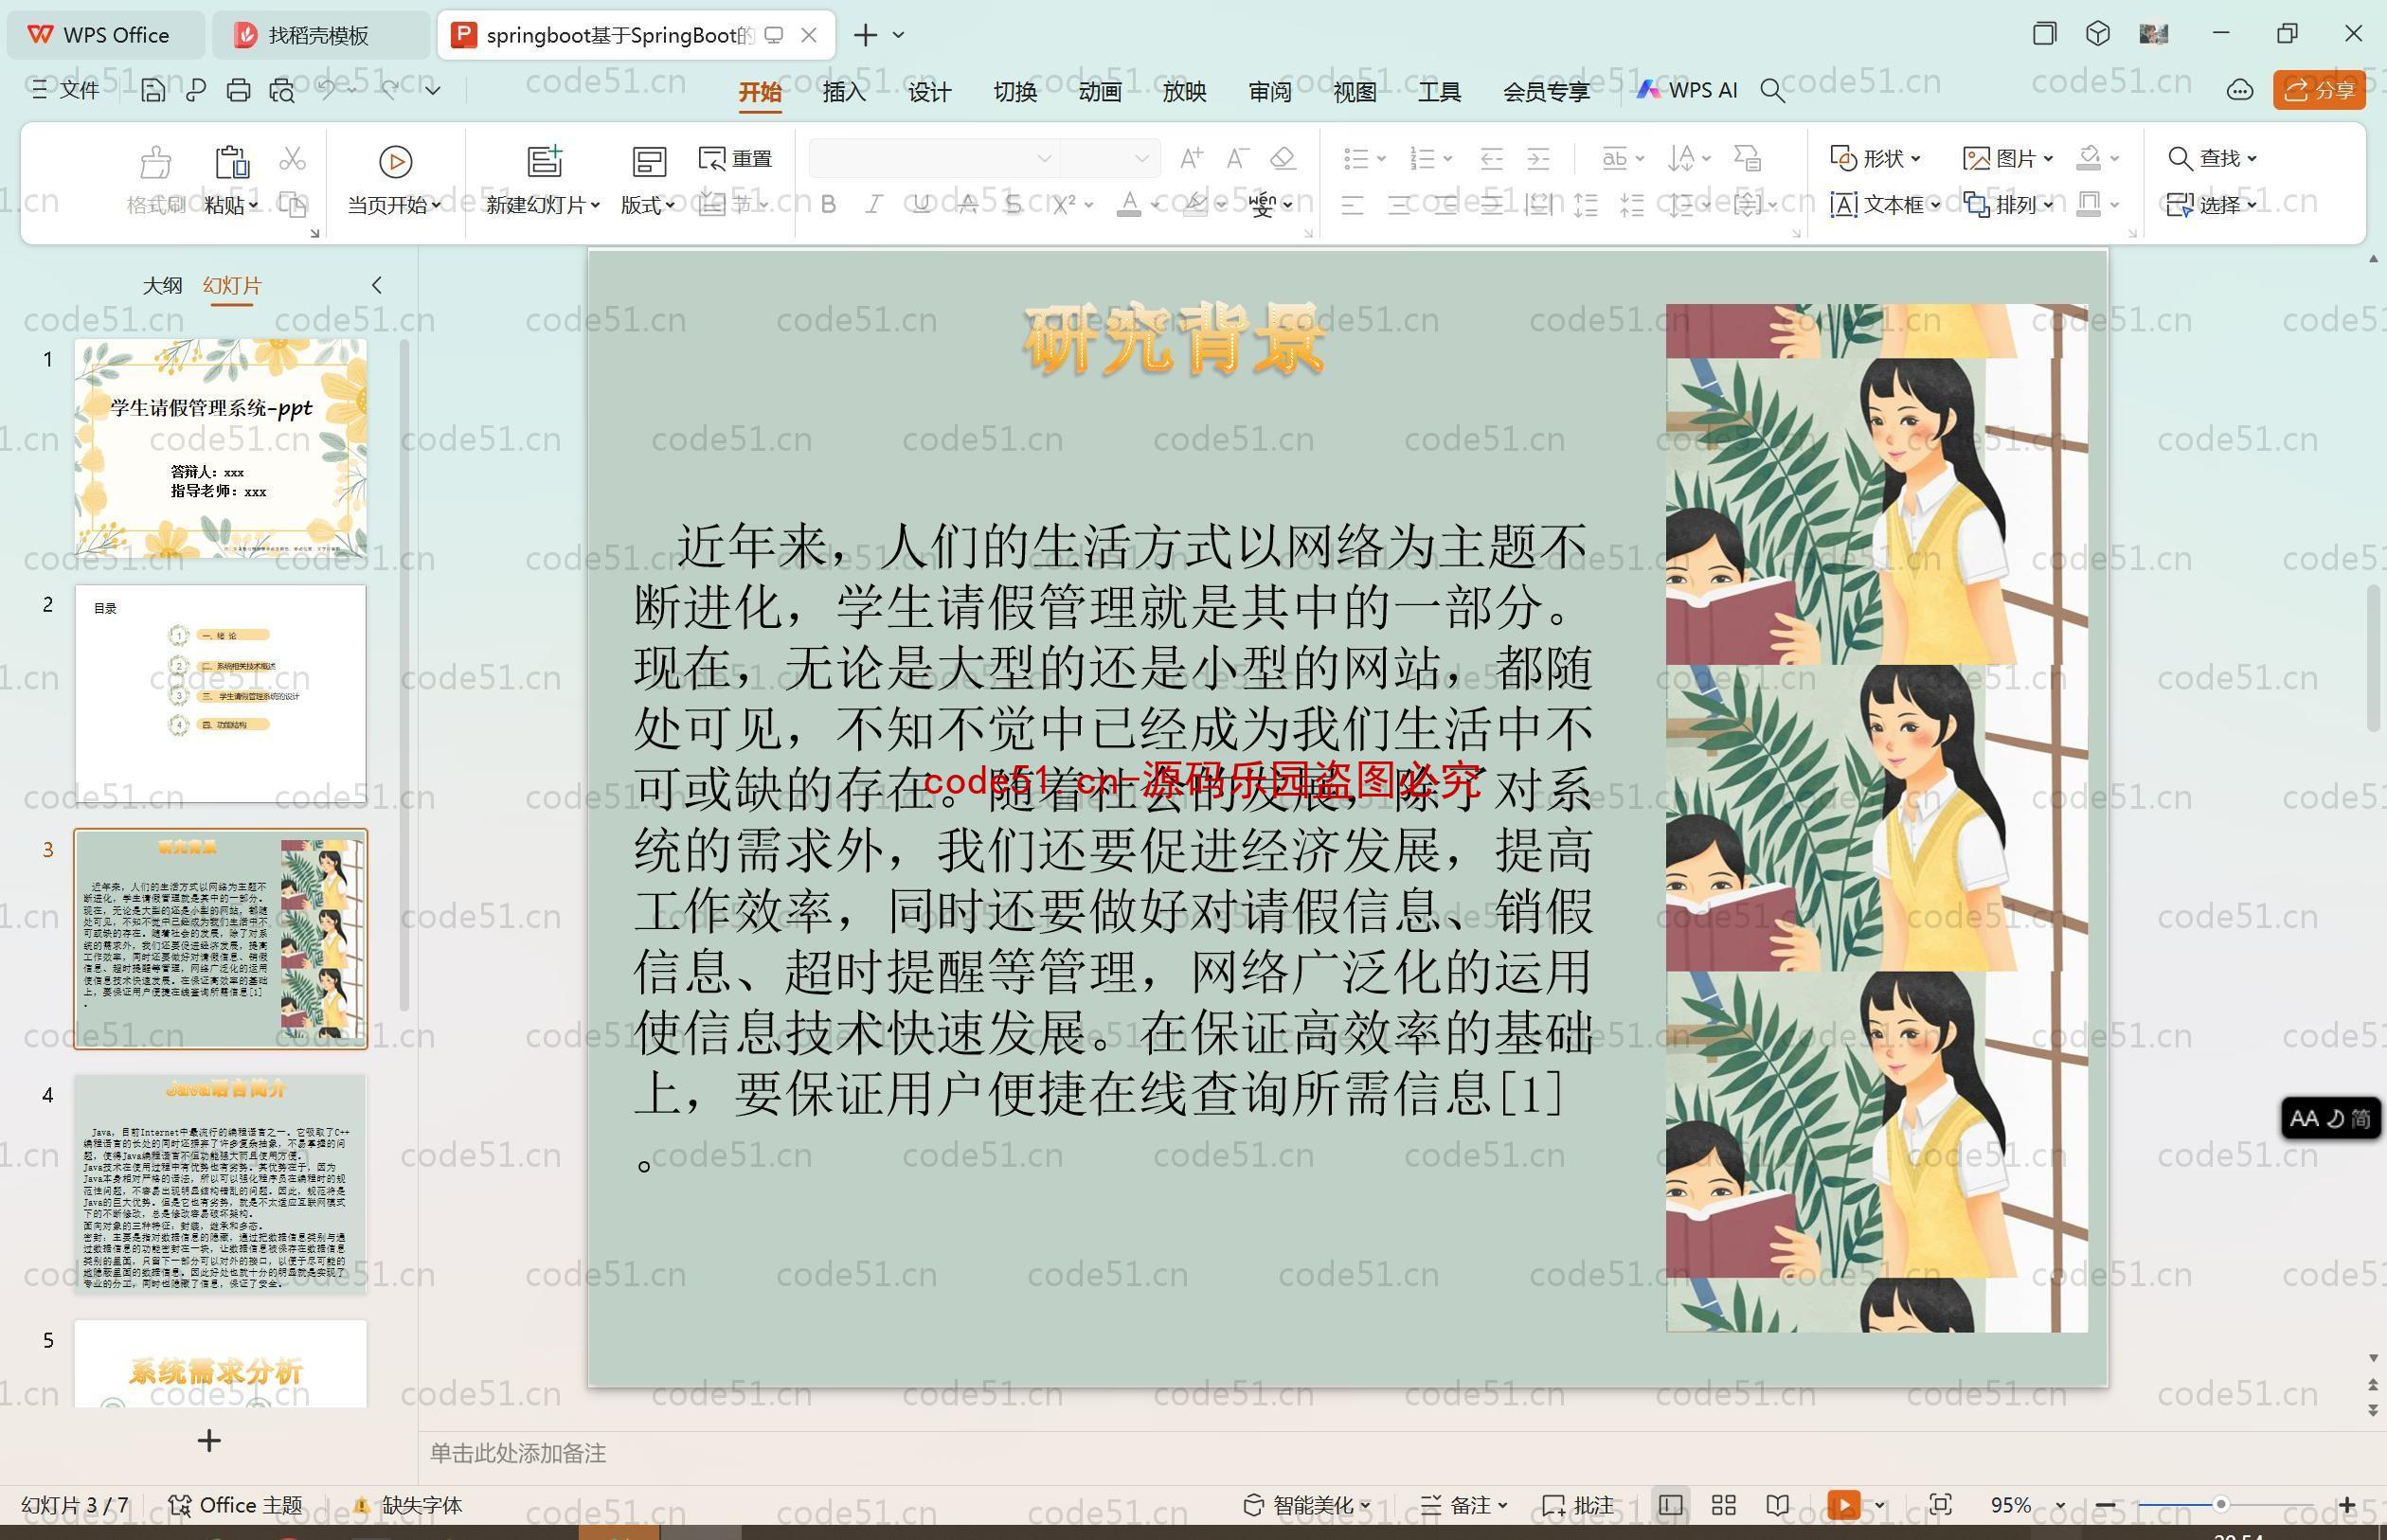Click the 缺失字体 missing fonts warning
Image resolution: width=2387 pixels, height=1540 pixels.
tap(409, 1505)
